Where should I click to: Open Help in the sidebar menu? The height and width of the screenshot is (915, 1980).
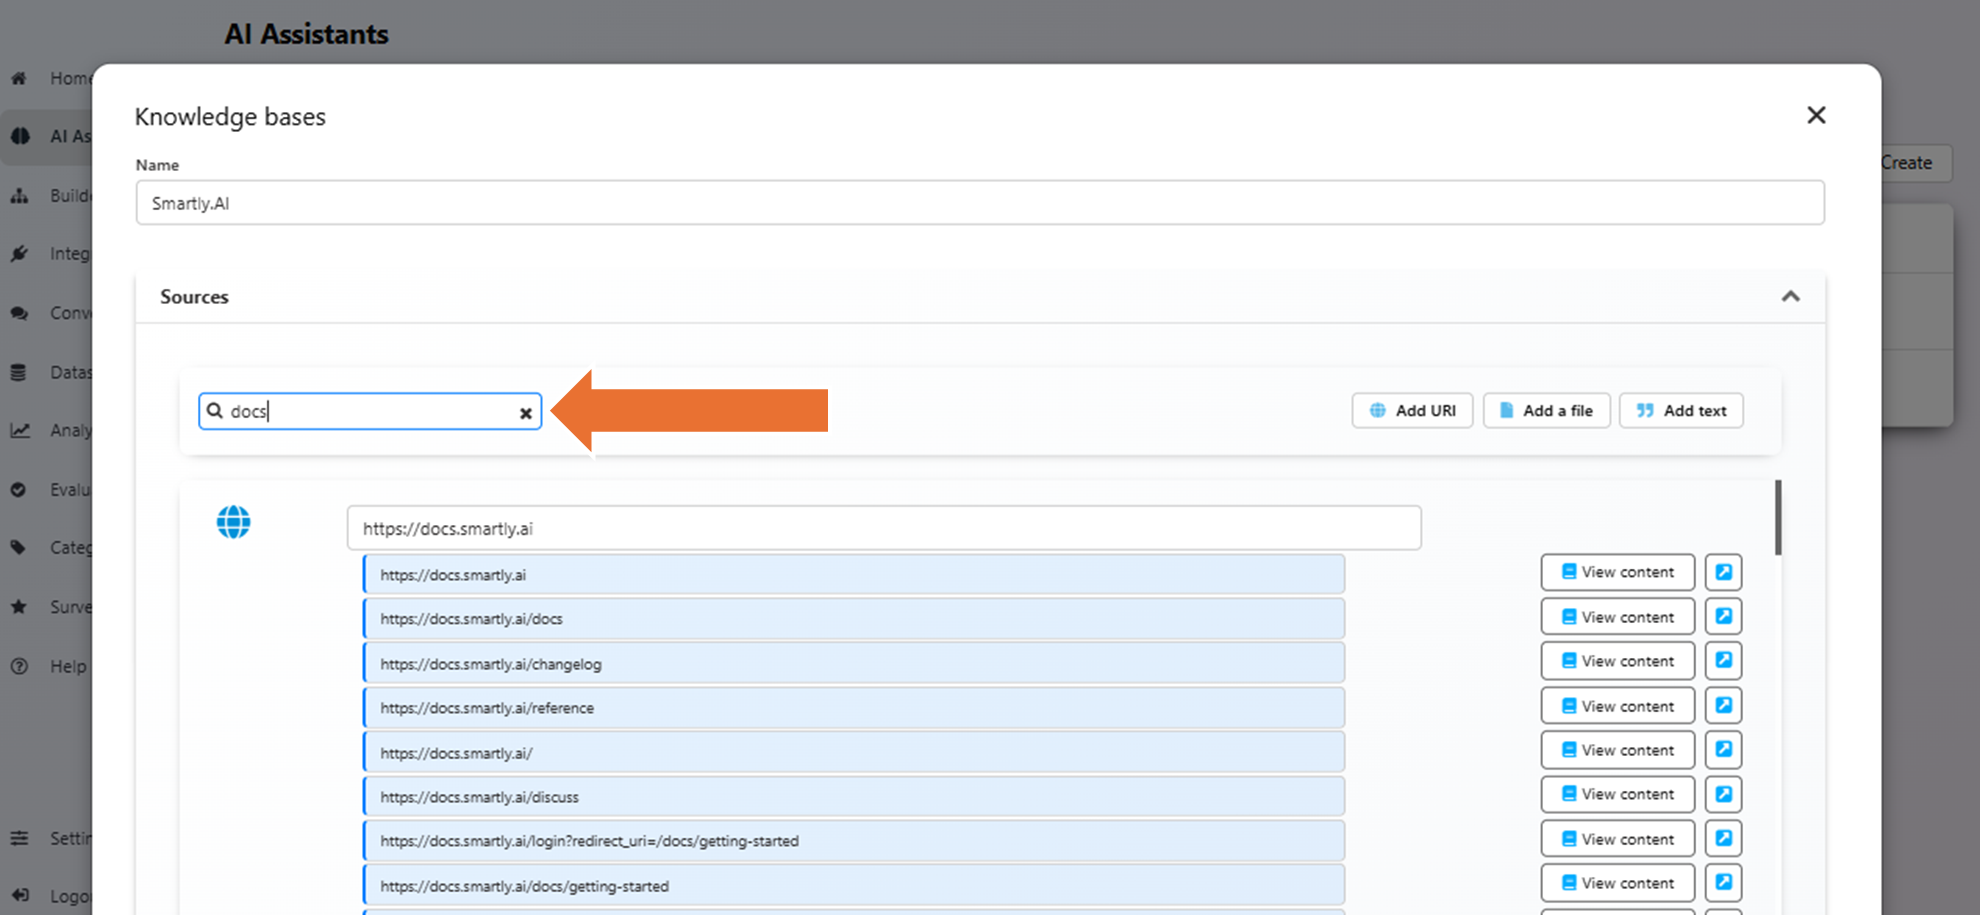pyautogui.click(x=68, y=666)
